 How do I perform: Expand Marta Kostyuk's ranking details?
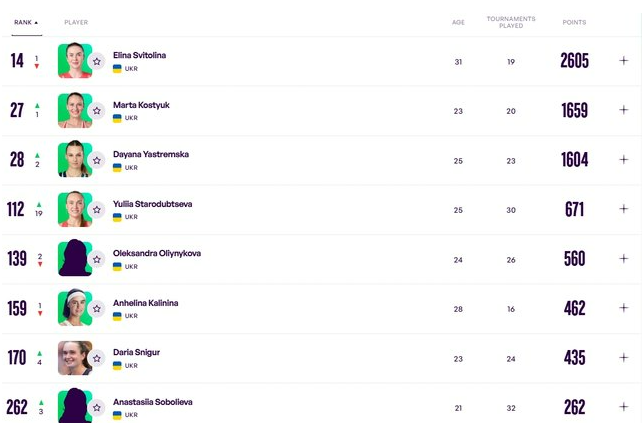[x=623, y=110]
